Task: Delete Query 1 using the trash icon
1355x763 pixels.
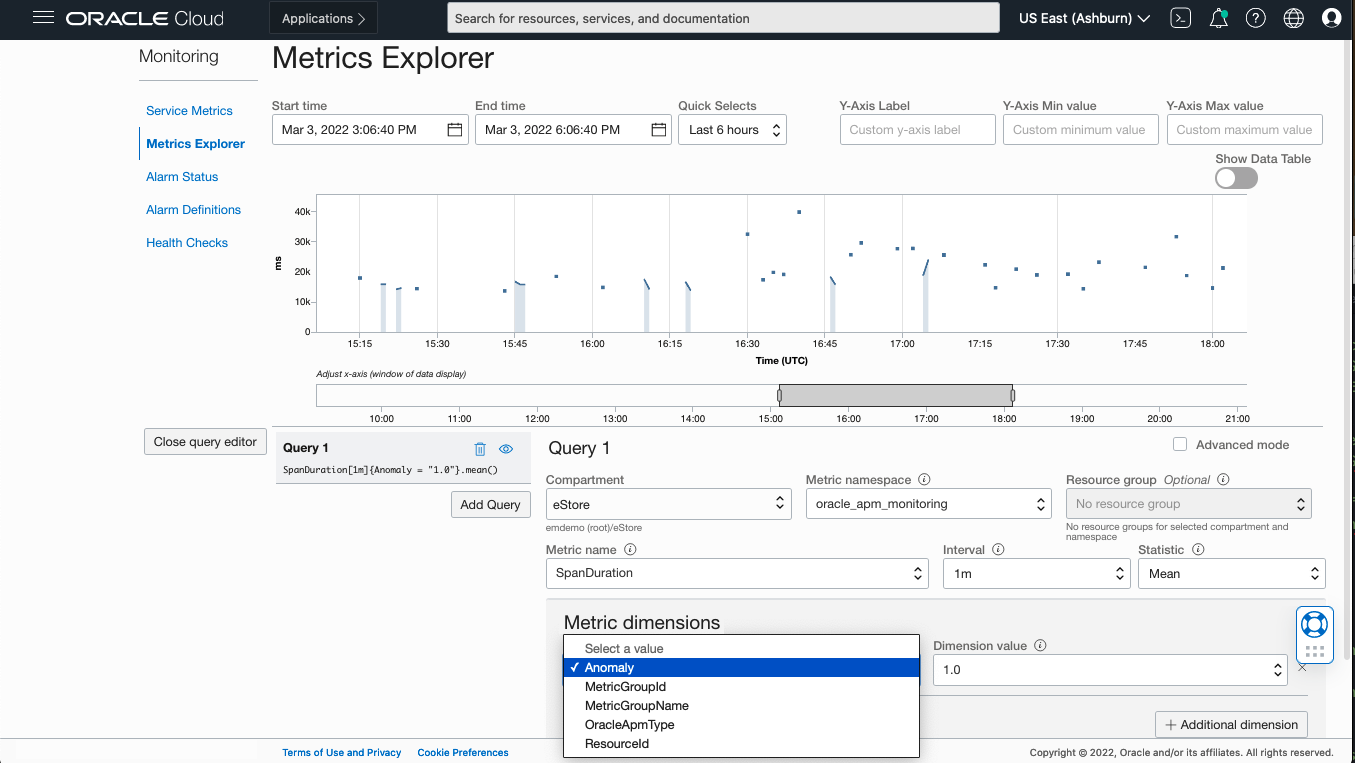Action: pos(480,449)
